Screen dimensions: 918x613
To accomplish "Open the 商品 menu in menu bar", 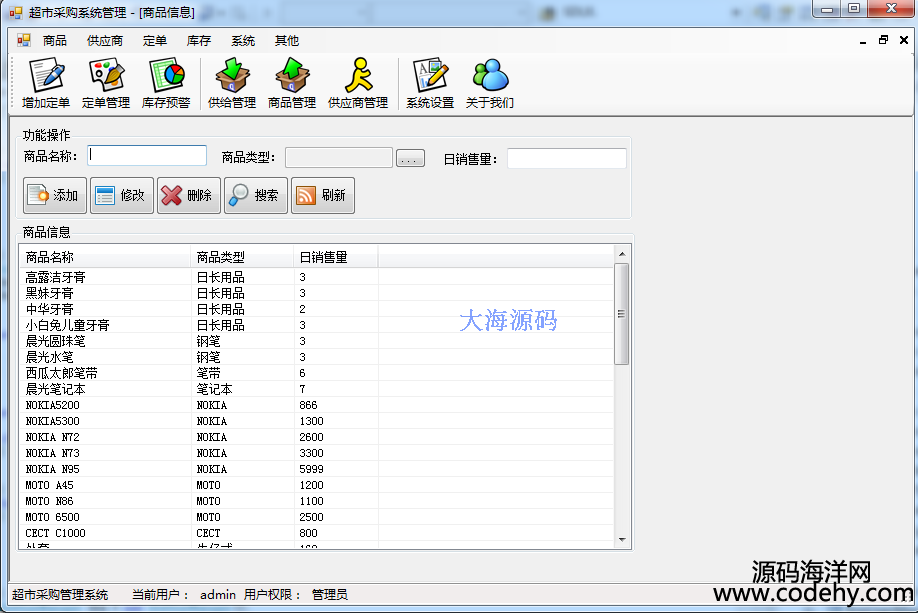I will click(x=55, y=41).
